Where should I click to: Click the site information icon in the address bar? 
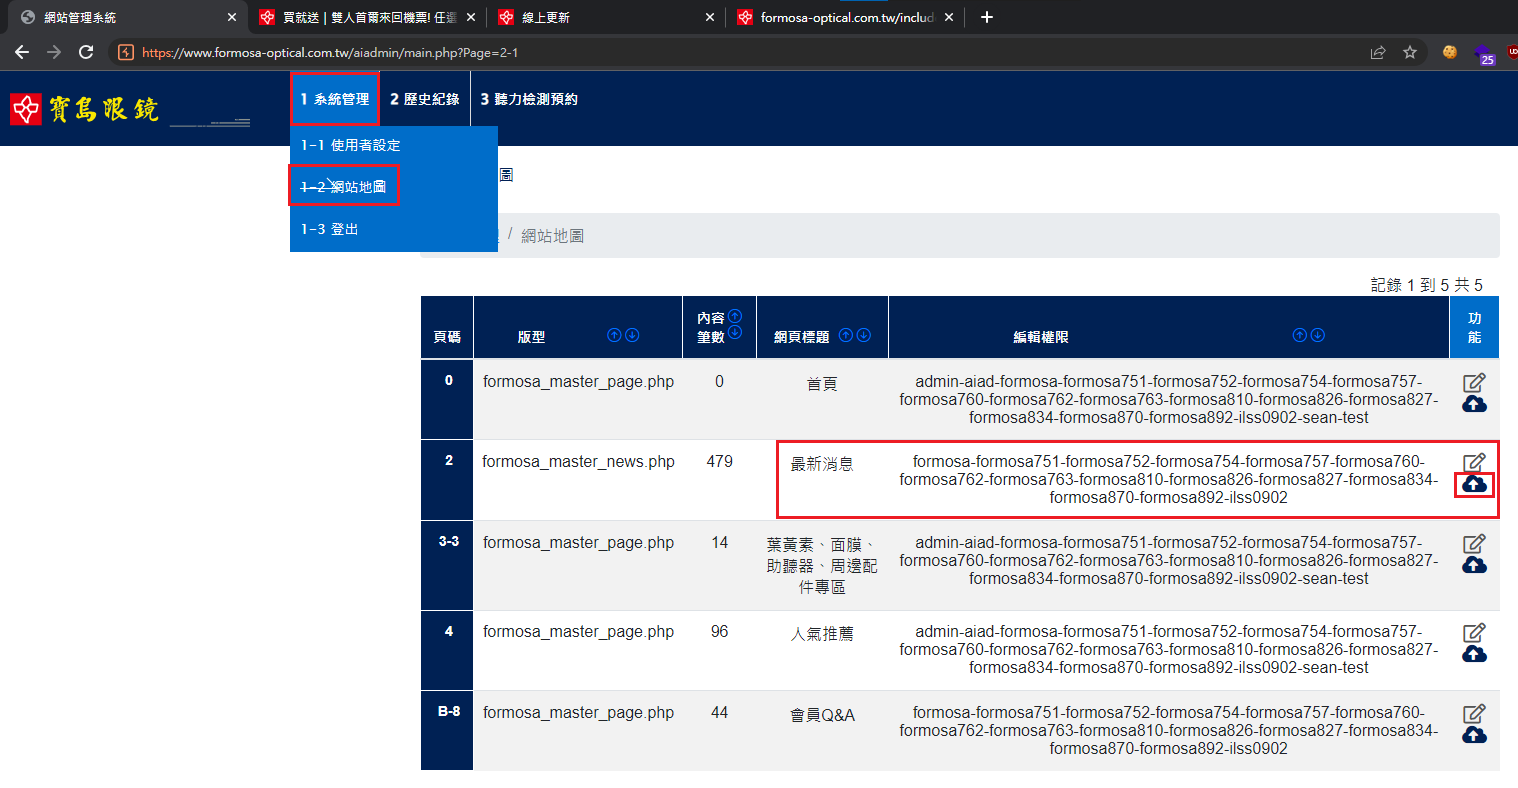click(126, 52)
